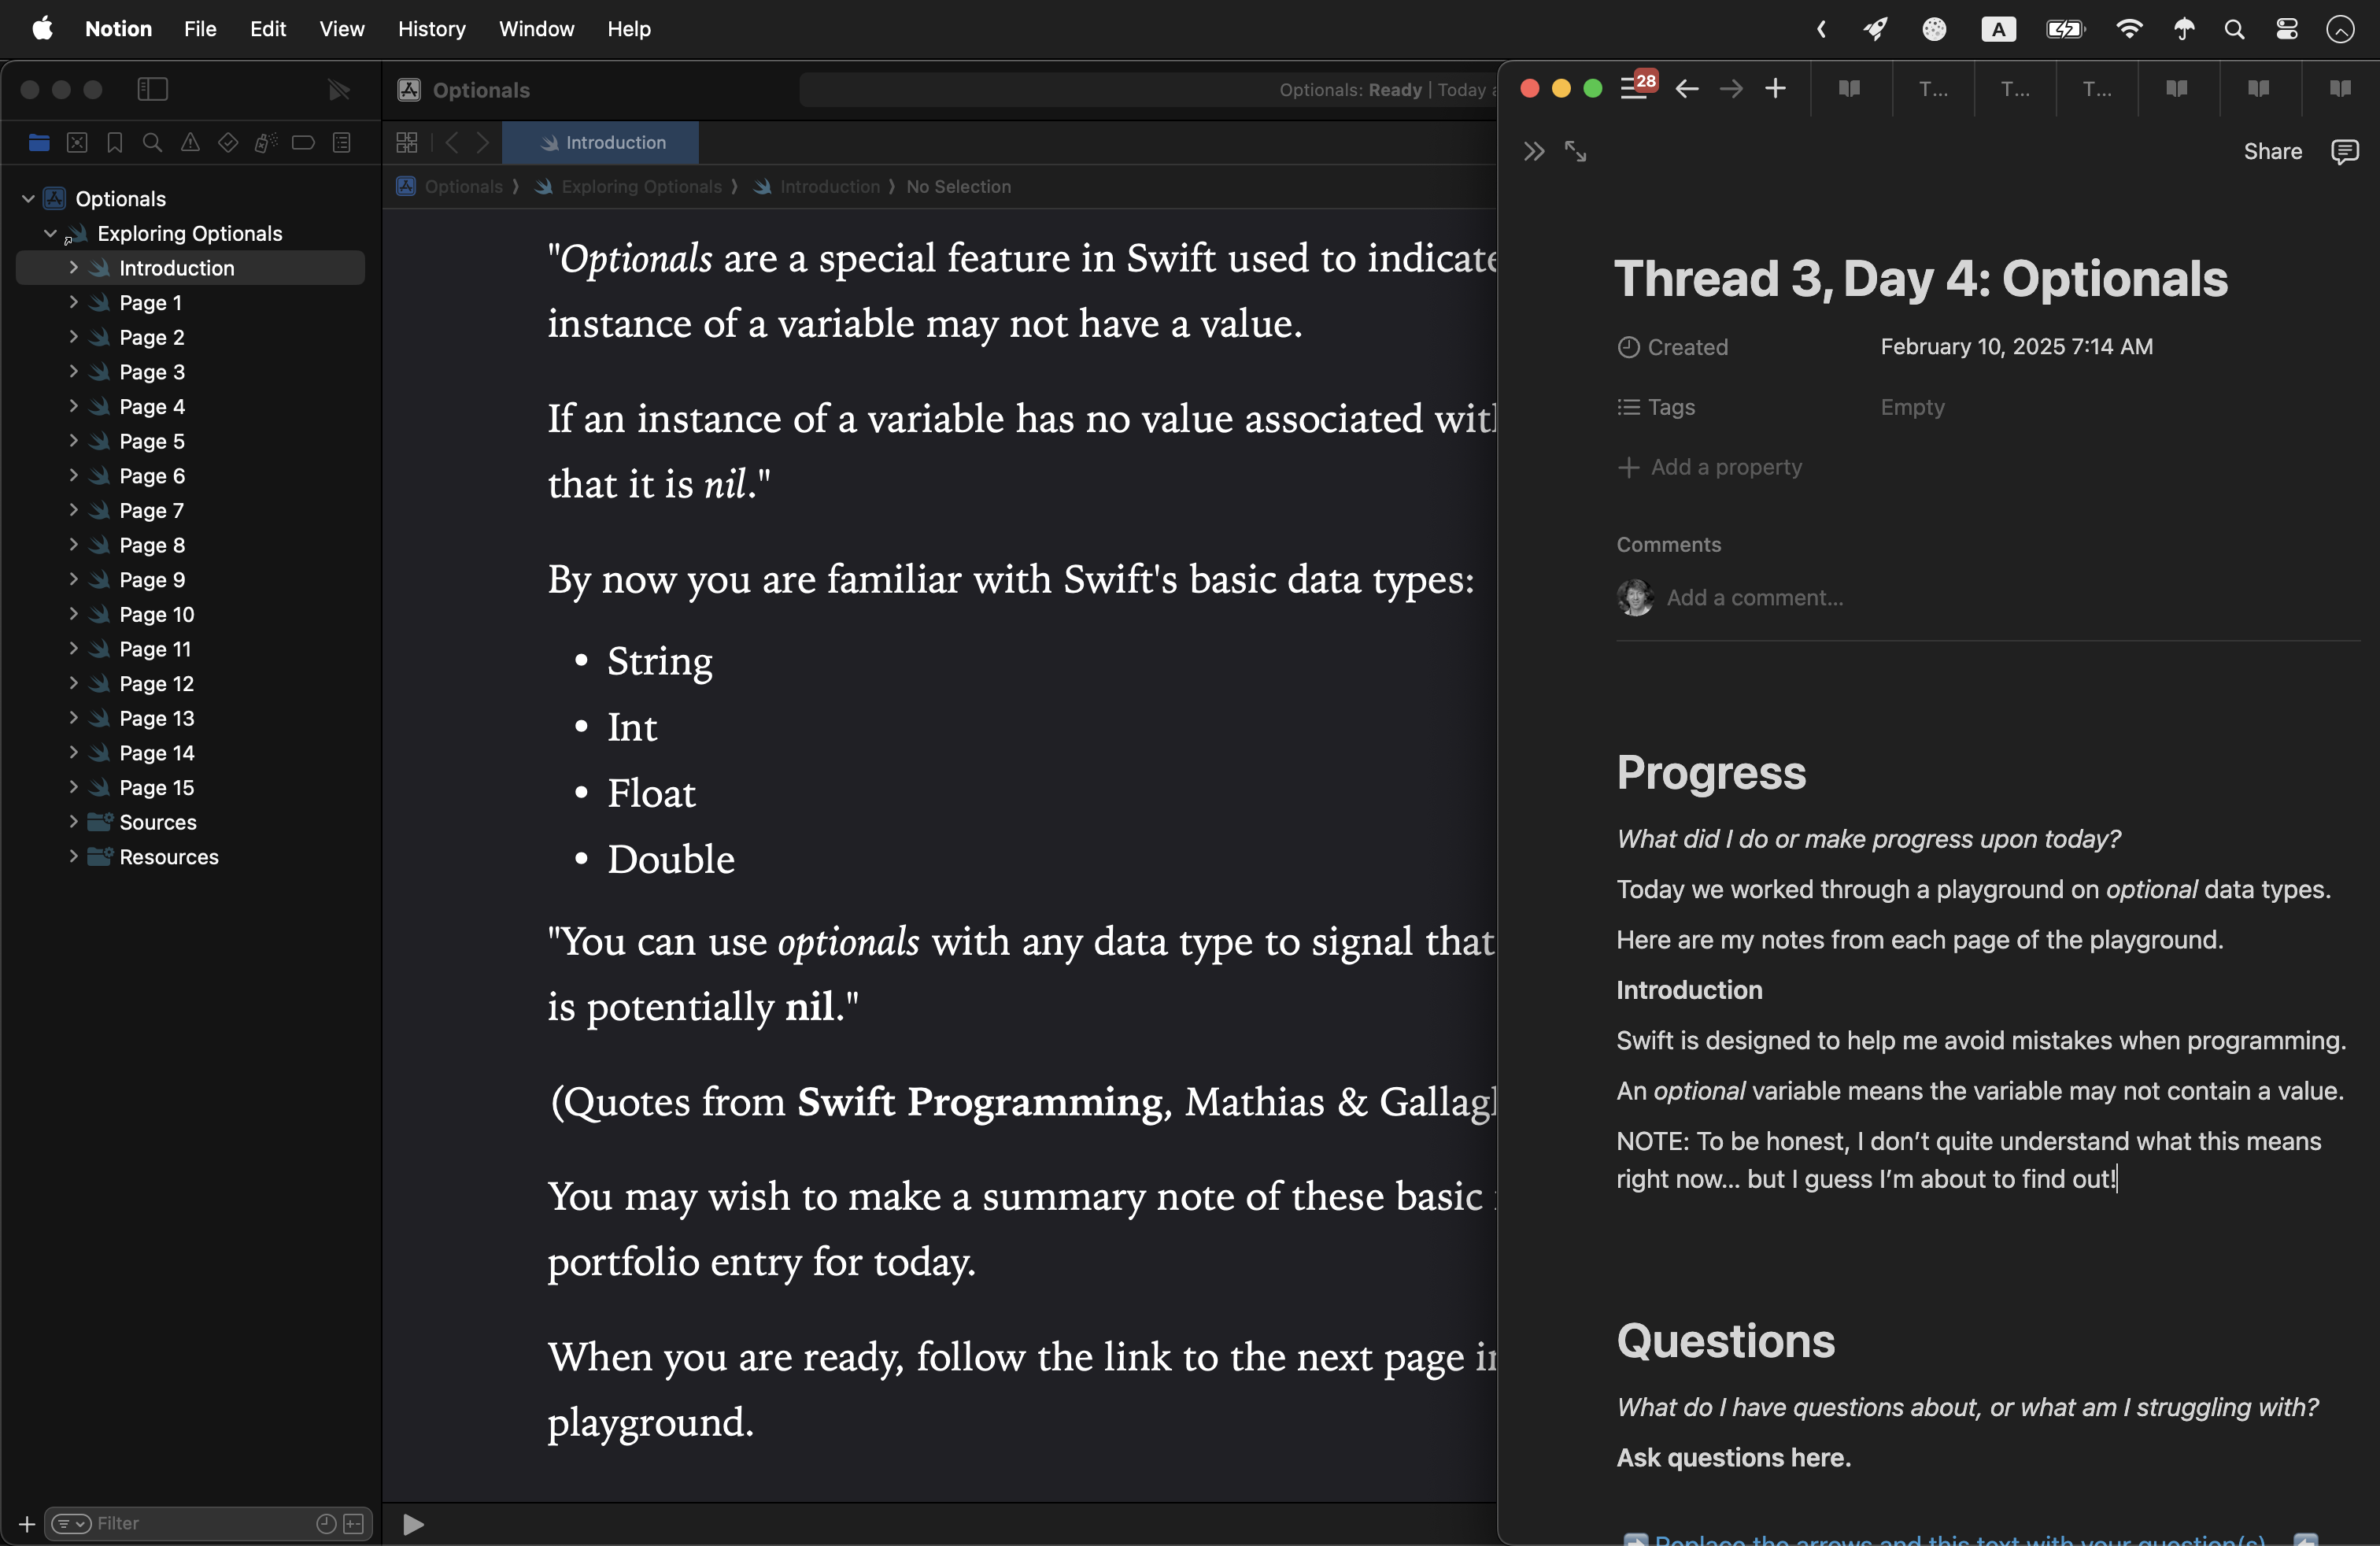Toggle recent files filter clock icon
The width and height of the screenshot is (2380, 1546).
point(326,1523)
